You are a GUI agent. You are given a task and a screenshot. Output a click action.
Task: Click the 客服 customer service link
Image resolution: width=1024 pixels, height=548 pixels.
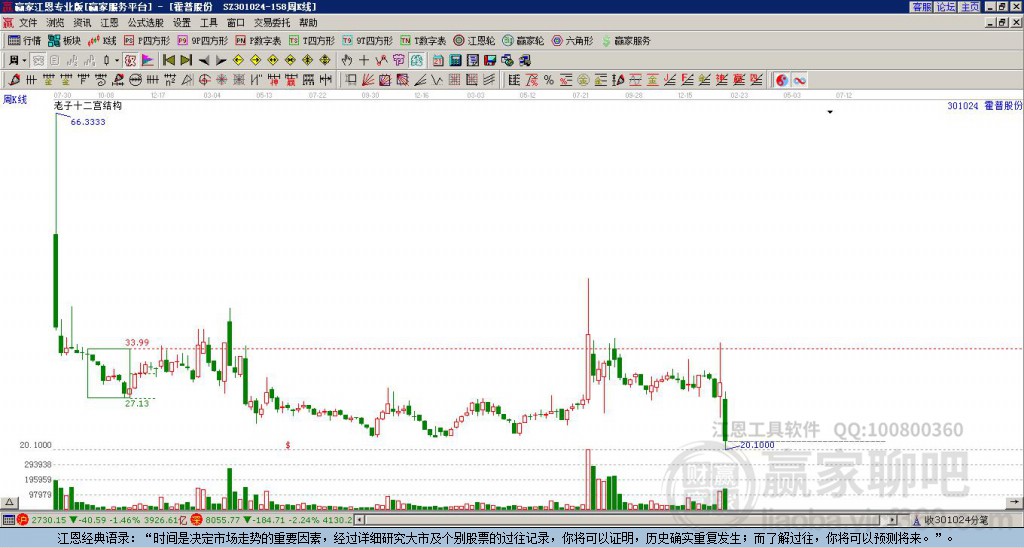[921, 7]
